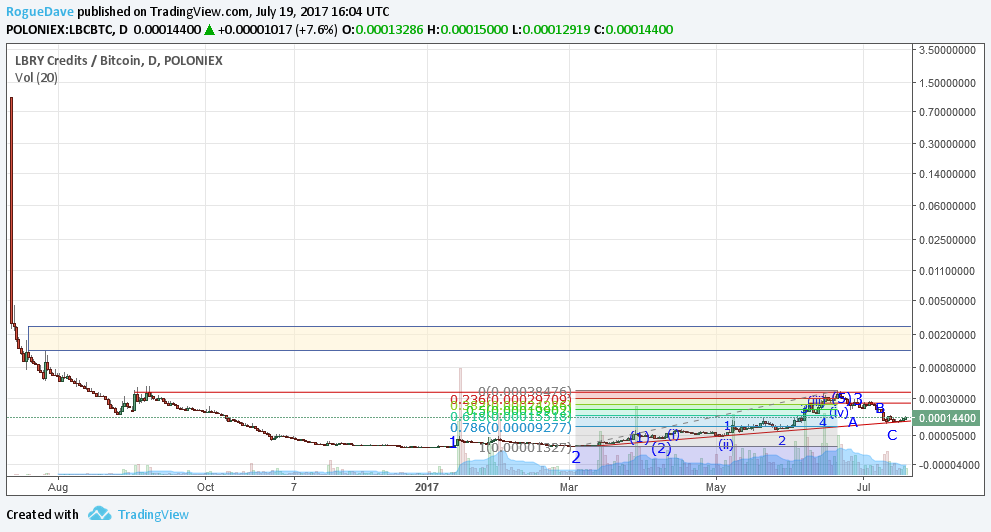Click the 3.50000000 price axis label
The width and height of the screenshot is (991, 532).
click(x=947, y=50)
